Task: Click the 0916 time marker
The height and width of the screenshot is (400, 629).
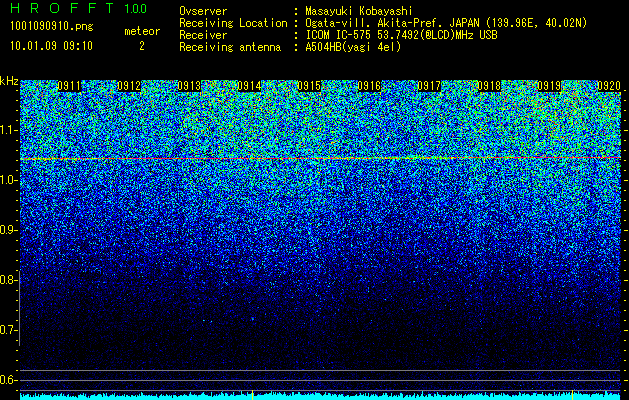Action: [369, 86]
